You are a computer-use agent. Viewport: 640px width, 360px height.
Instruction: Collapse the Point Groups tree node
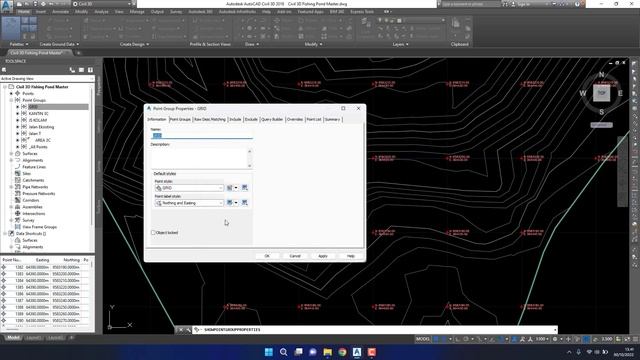11,100
